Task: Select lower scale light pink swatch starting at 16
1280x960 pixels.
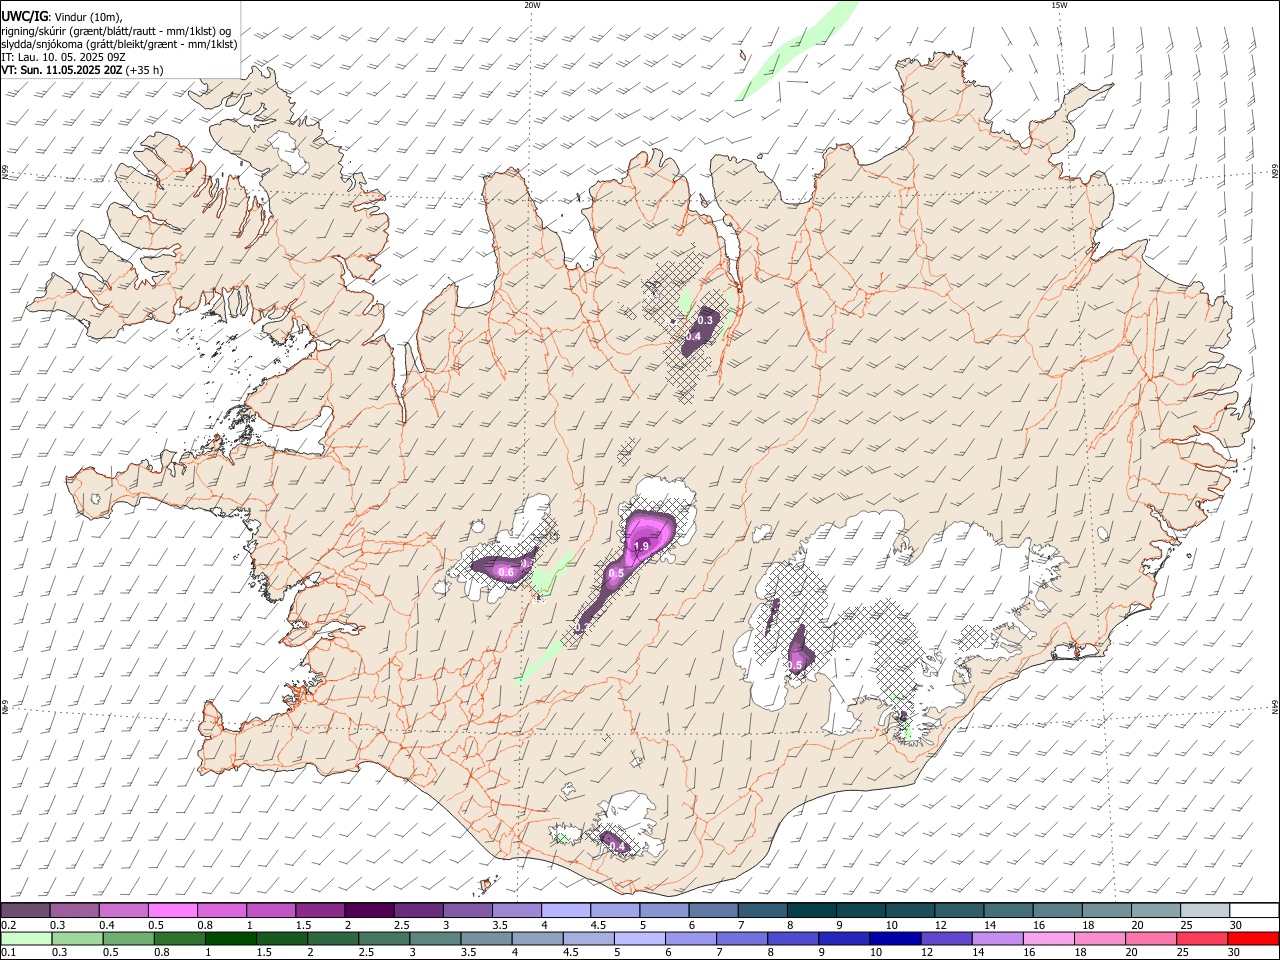Action: pos(1049,938)
